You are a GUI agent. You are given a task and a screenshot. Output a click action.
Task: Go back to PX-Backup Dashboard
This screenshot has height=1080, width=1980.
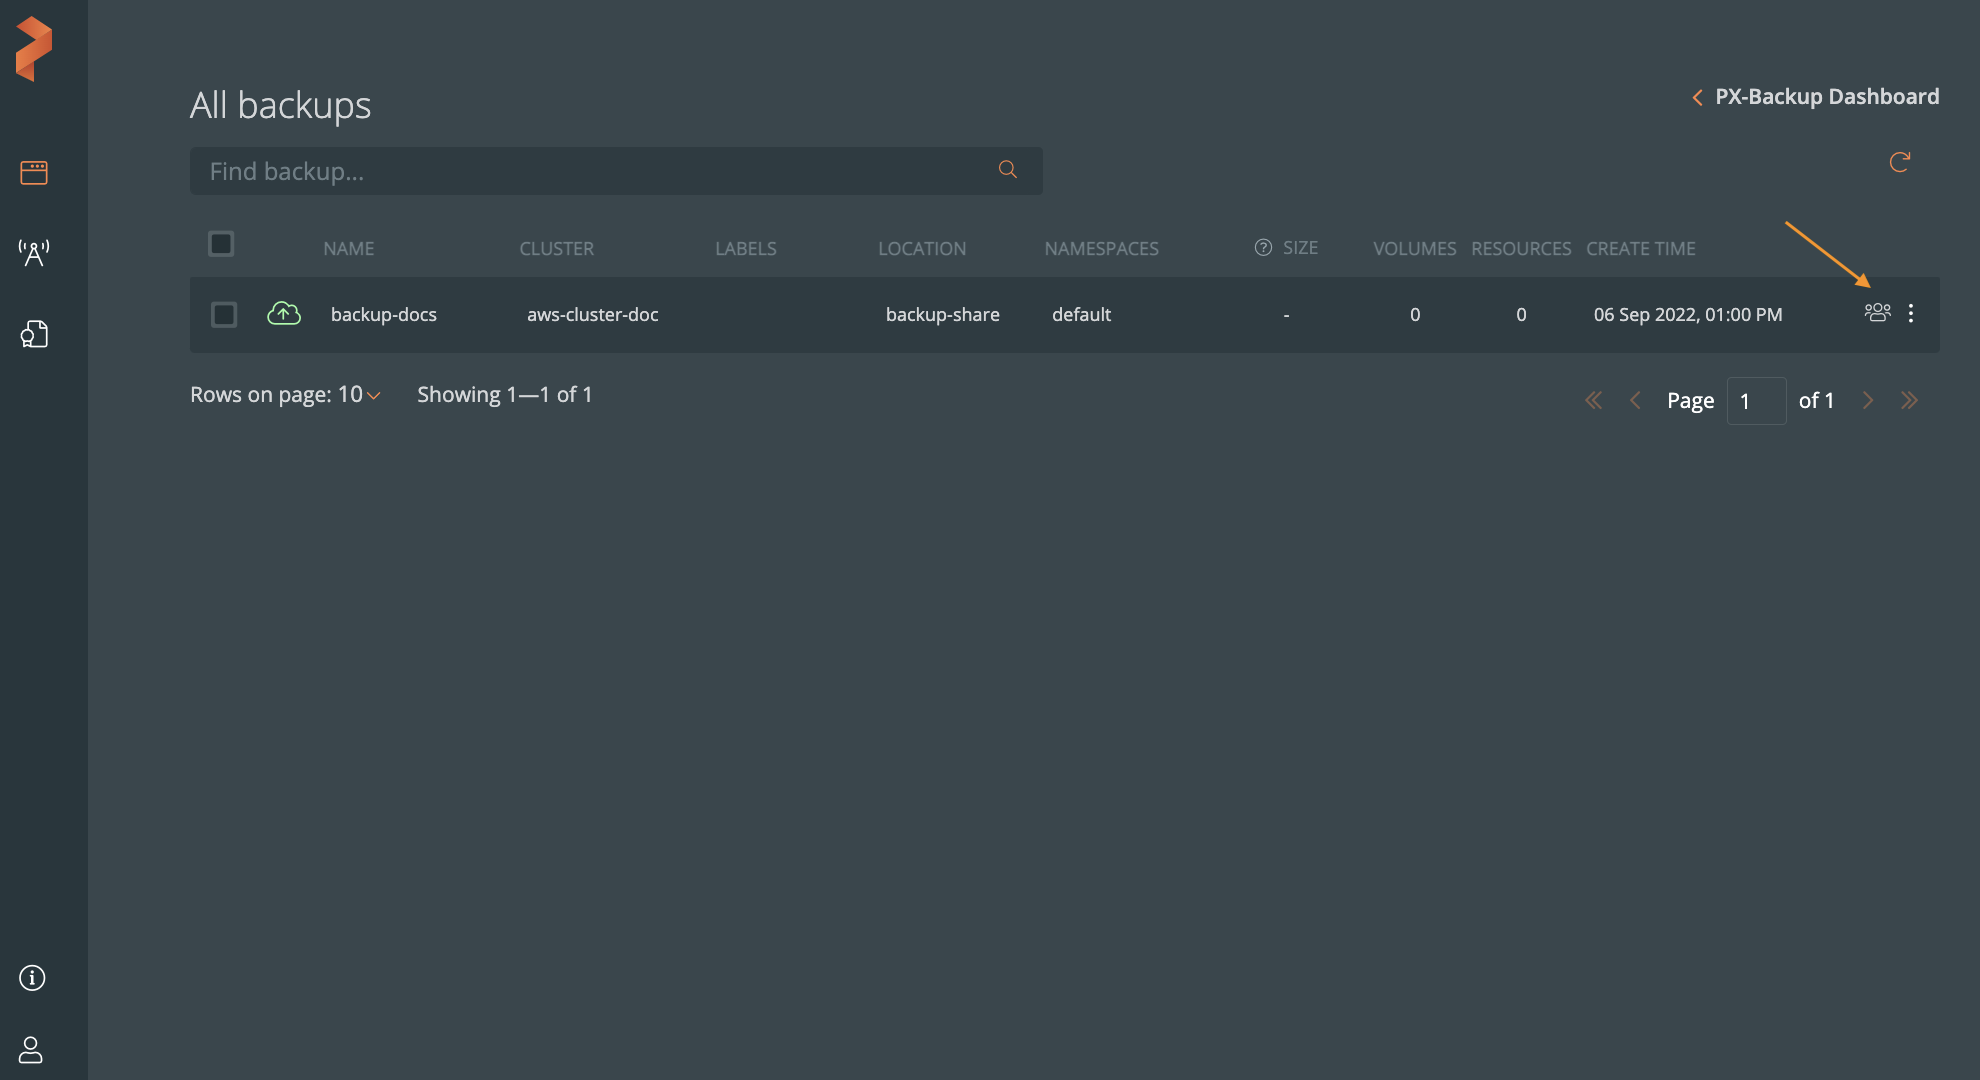coord(1815,97)
